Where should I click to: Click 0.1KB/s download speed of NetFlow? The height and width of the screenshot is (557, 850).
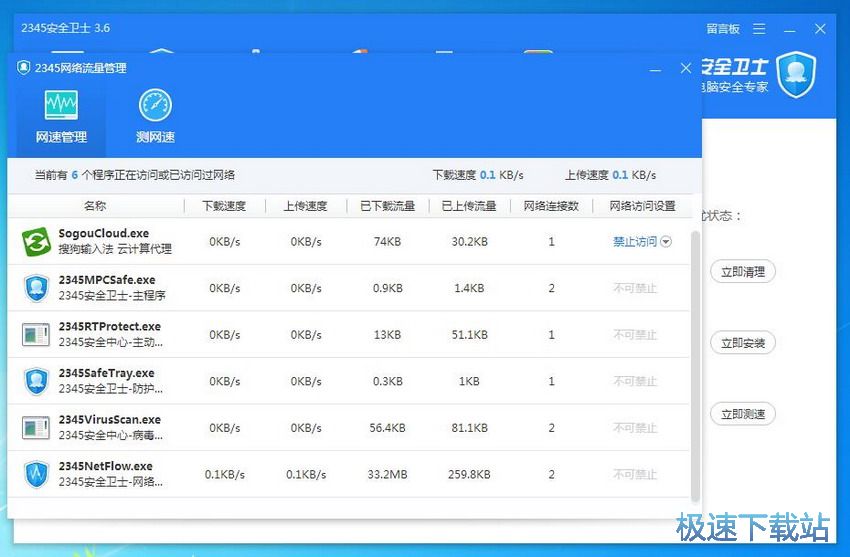[x=224, y=475]
